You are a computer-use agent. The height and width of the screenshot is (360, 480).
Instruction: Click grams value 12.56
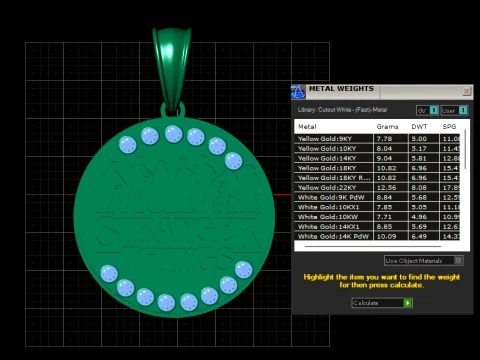coord(386,187)
